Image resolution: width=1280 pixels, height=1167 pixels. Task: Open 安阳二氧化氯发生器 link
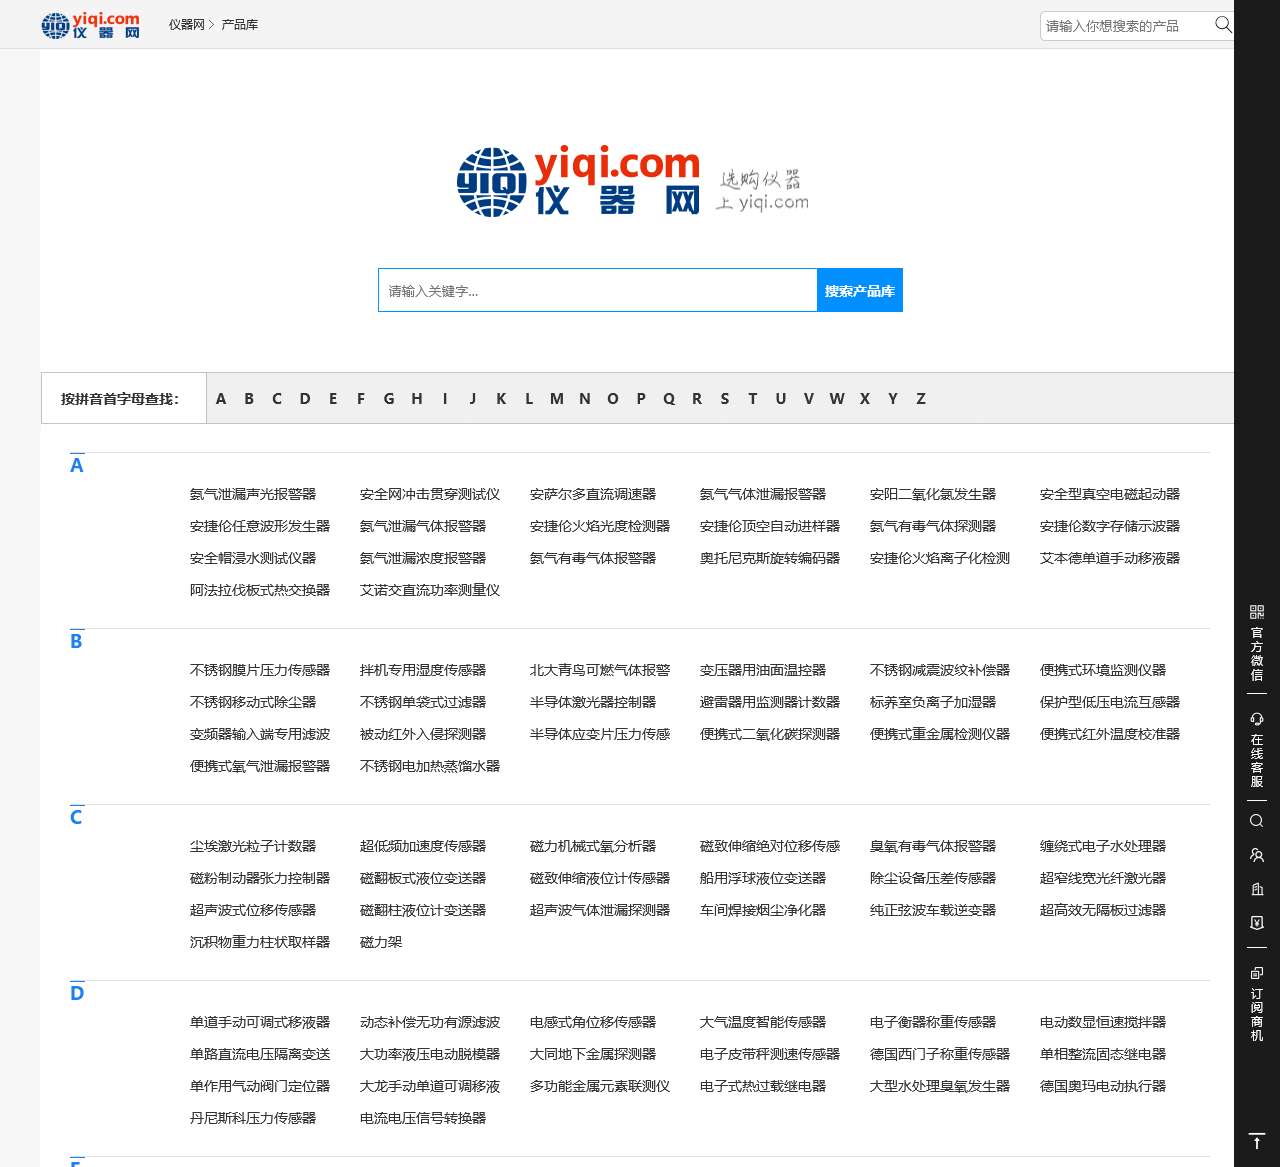pos(933,494)
